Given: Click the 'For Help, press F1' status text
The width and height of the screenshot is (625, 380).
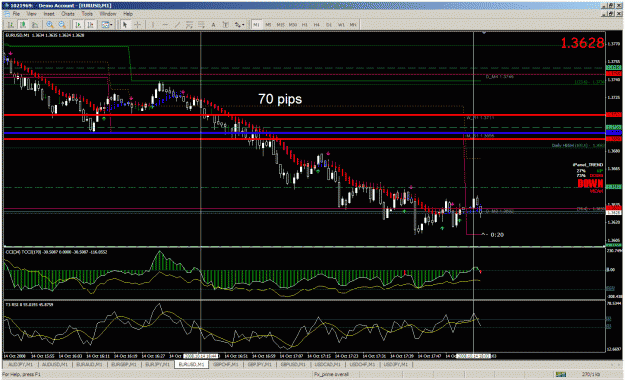Looking at the screenshot, I should click(x=21, y=374).
